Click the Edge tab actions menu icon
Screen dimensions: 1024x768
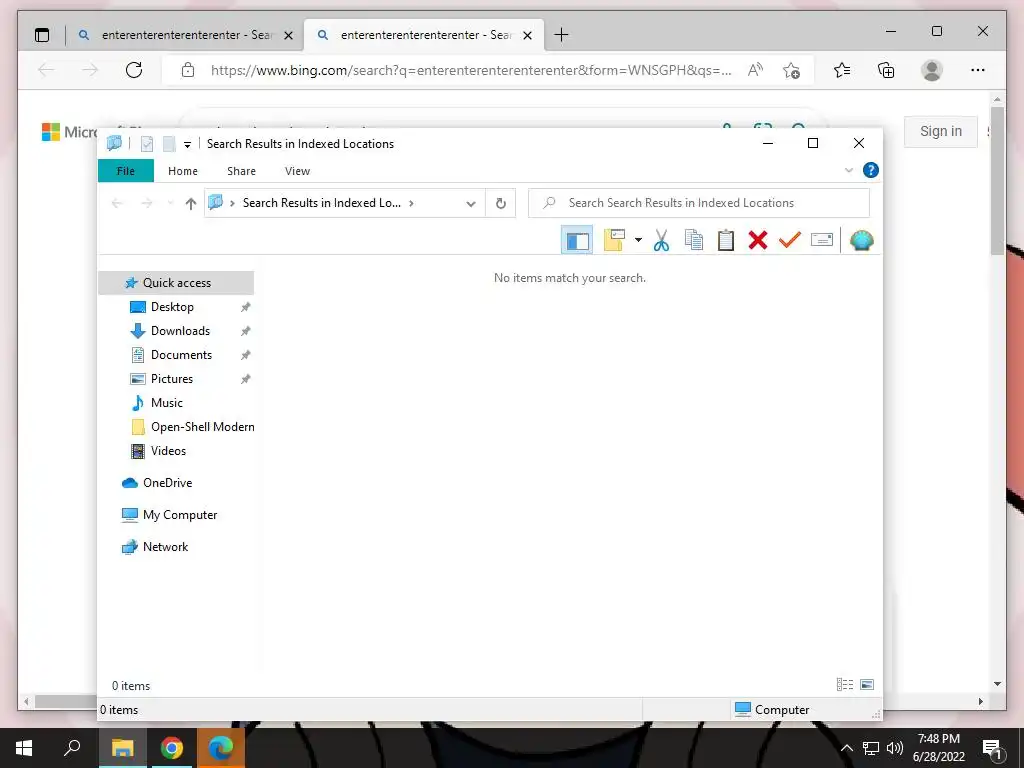click(x=42, y=35)
